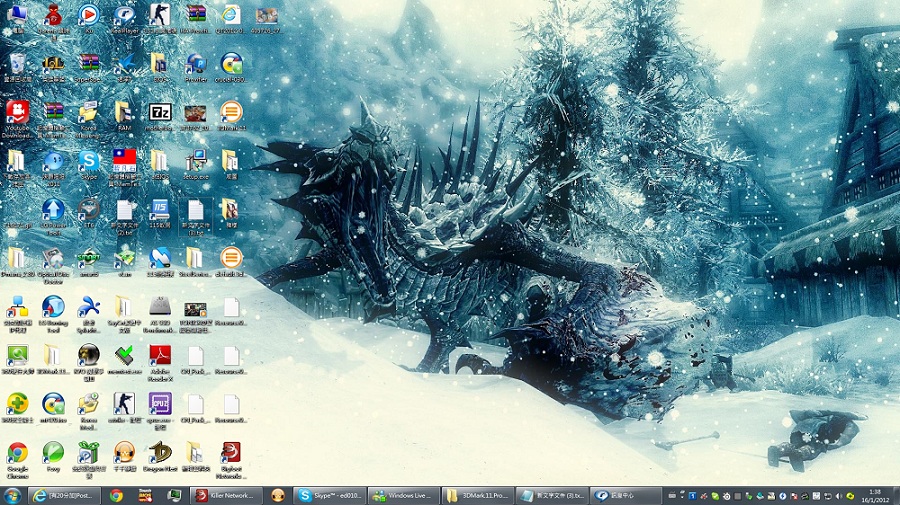Open the 7z archive file icon
Image resolution: width=900 pixels, height=505 pixels.
[x=160, y=112]
